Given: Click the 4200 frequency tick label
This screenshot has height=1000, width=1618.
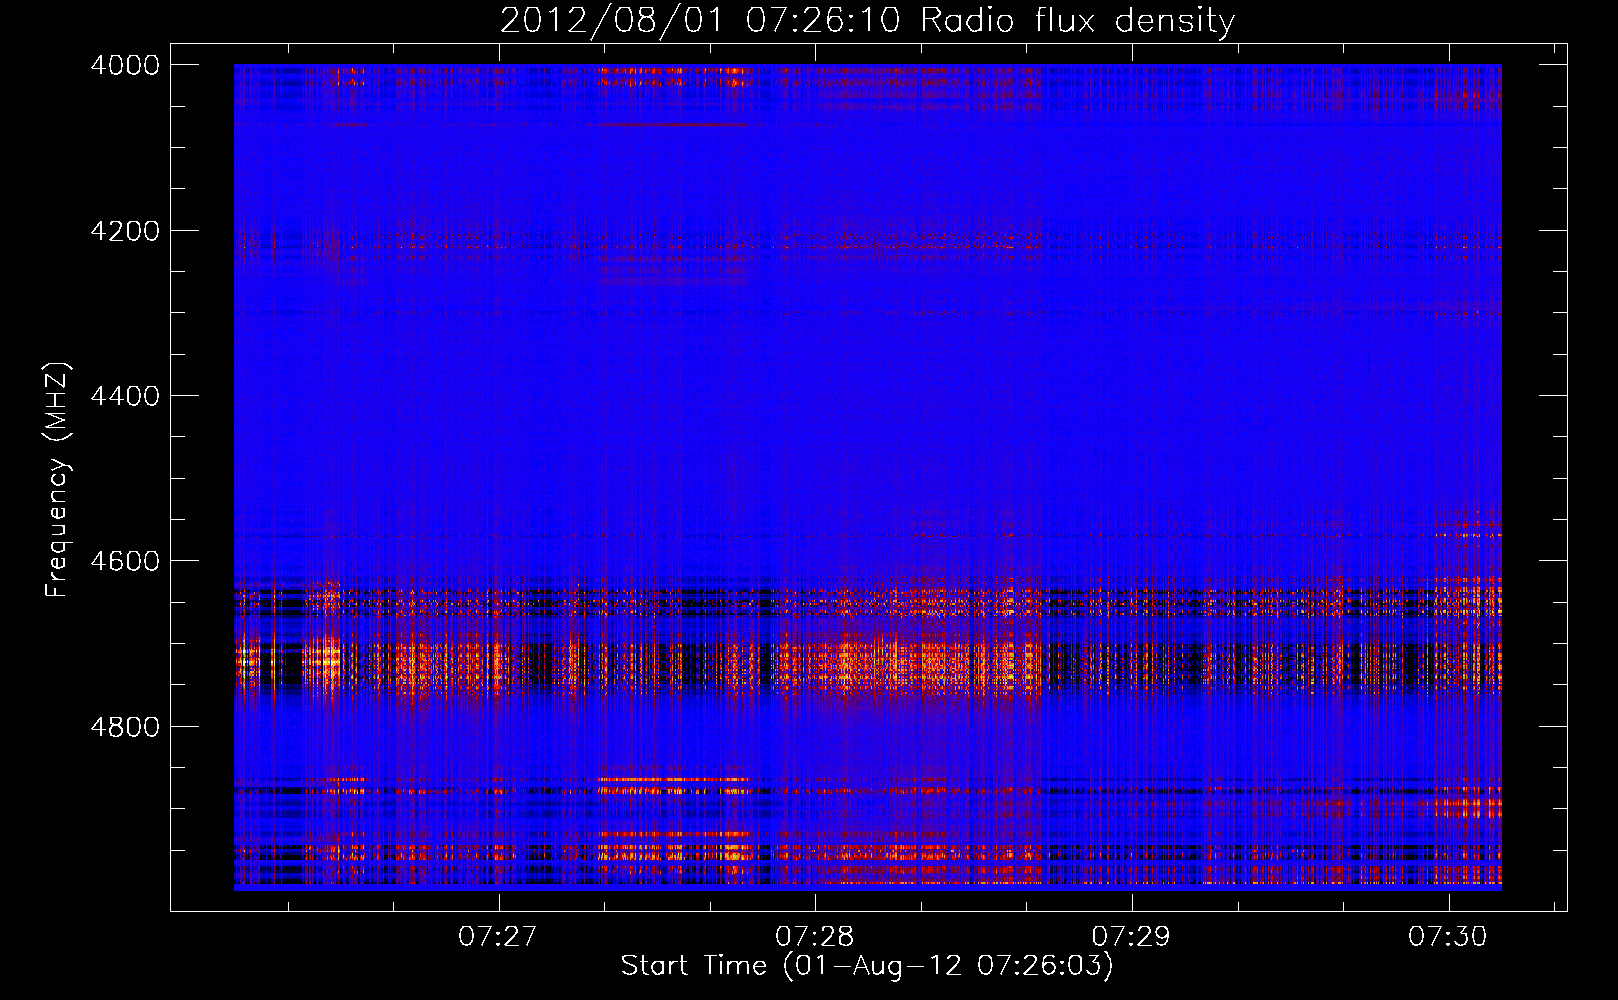Looking at the screenshot, I should 125,231.
